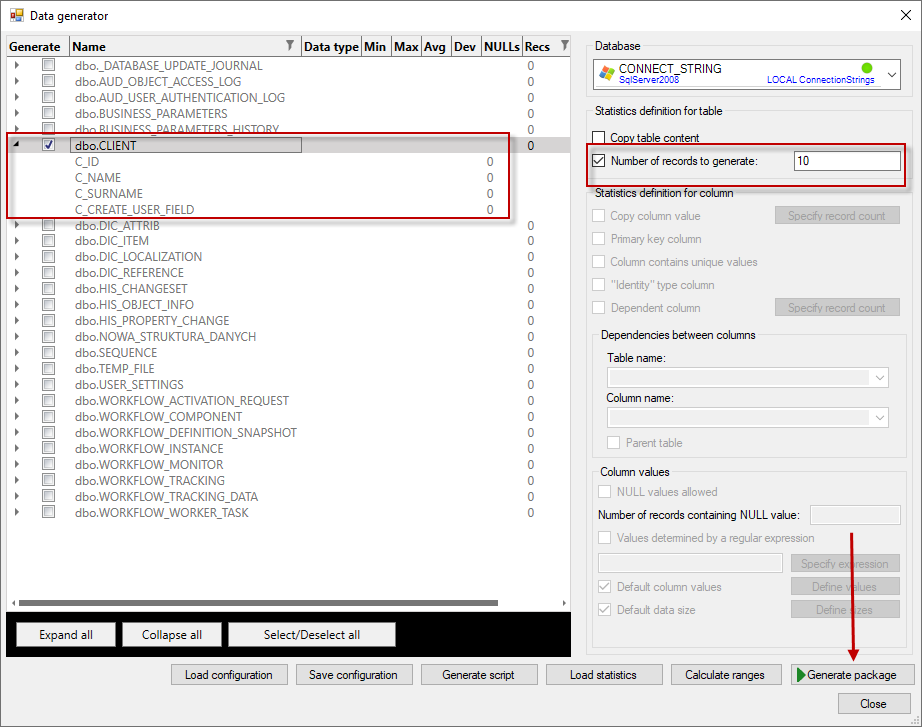
Task: Enable the Copy table content checkbox
Action: pos(599,138)
